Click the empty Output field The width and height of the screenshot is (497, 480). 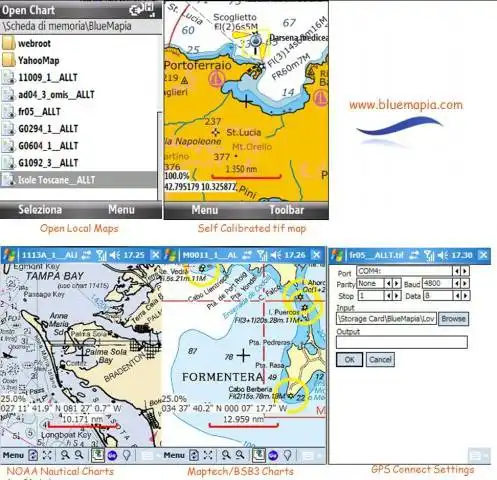402,342
